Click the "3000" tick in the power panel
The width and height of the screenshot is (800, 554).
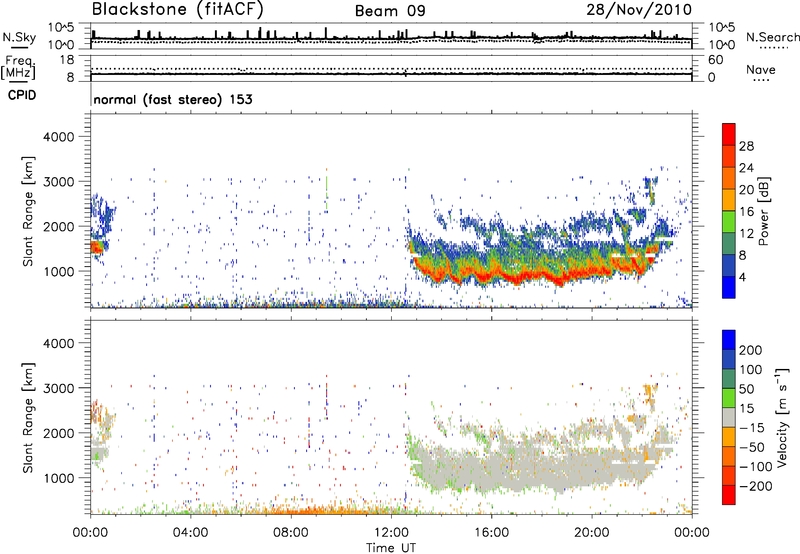click(x=59, y=182)
